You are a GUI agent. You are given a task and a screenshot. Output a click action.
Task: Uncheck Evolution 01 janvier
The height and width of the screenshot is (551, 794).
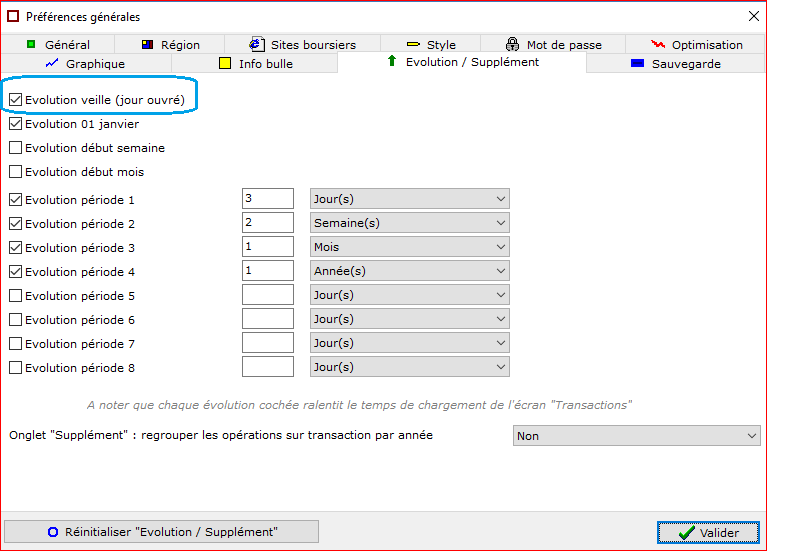16,124
